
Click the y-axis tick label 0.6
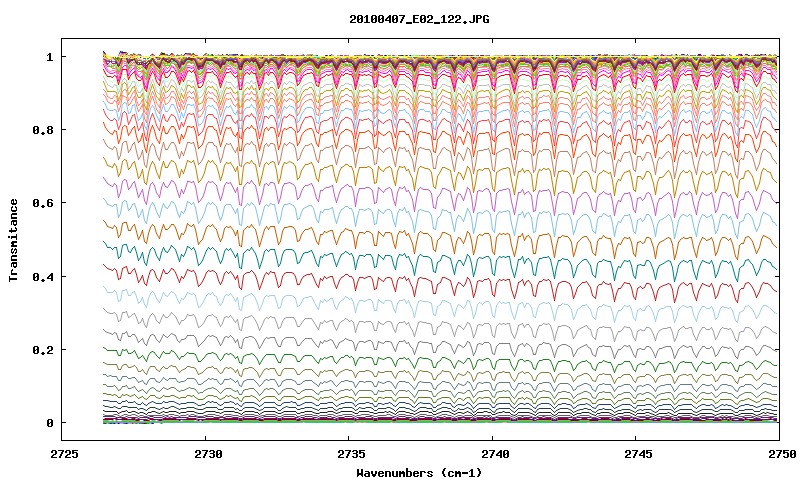[x=43, y=203]
